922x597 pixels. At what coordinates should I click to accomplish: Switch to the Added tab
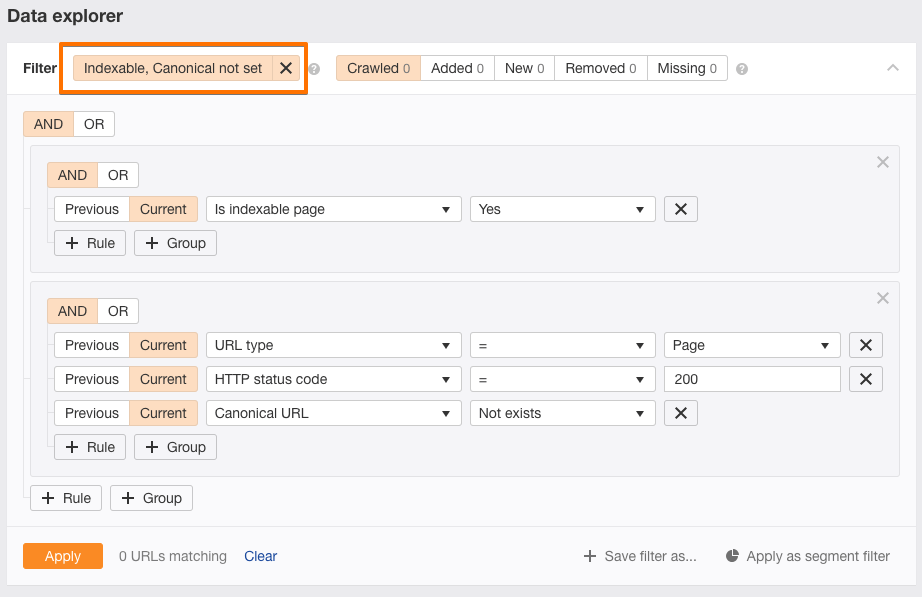click(x=457, y=68)
